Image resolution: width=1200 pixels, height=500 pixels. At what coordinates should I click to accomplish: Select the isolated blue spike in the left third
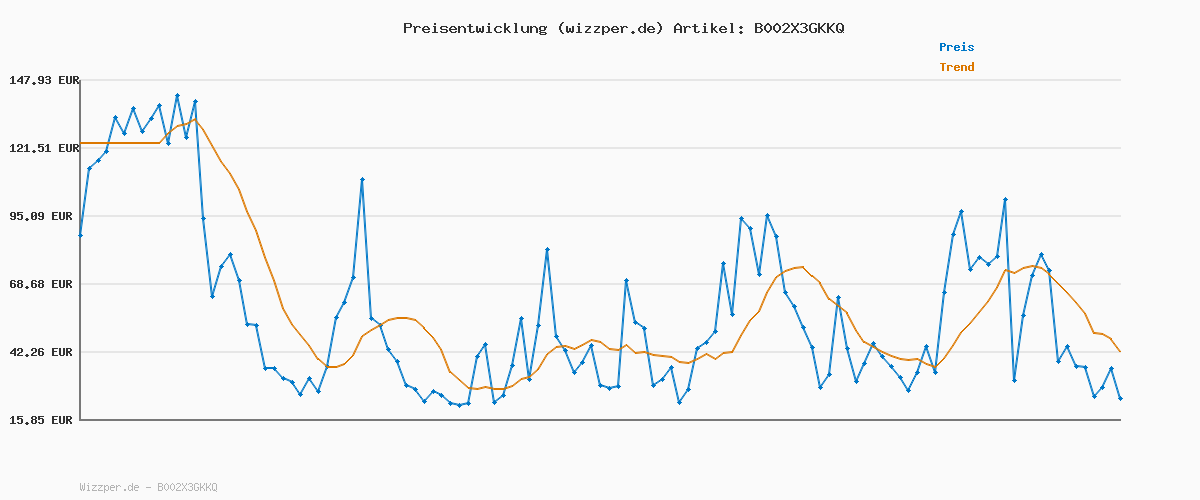tap(362, 179)
